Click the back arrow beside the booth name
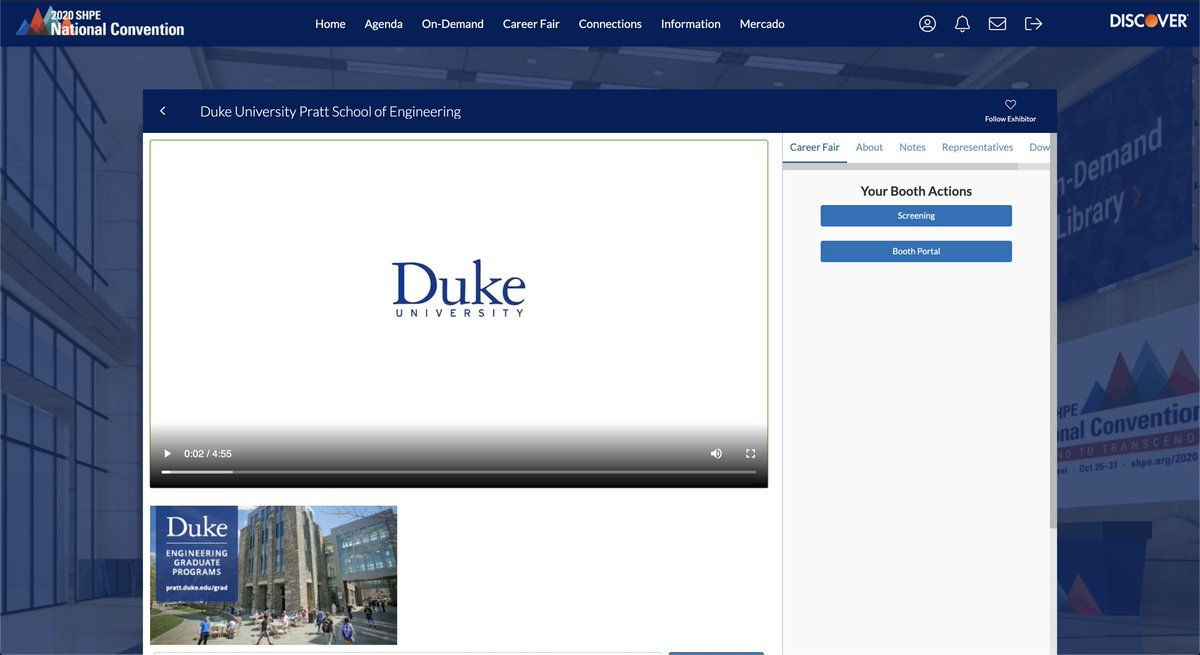The height and width of the screenshot is (655, 1200). (163, 110)
